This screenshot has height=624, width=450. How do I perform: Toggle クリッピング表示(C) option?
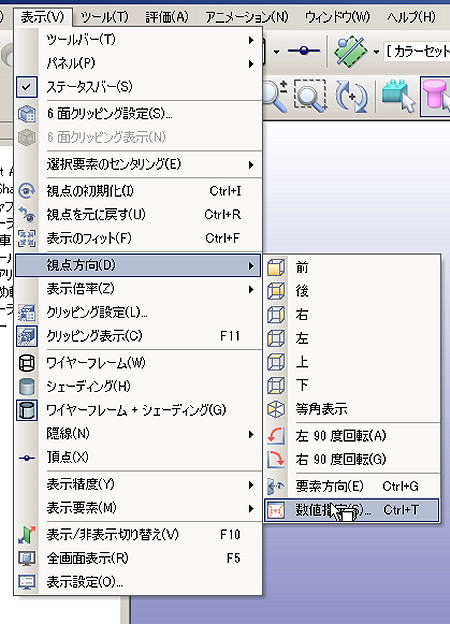138,336
